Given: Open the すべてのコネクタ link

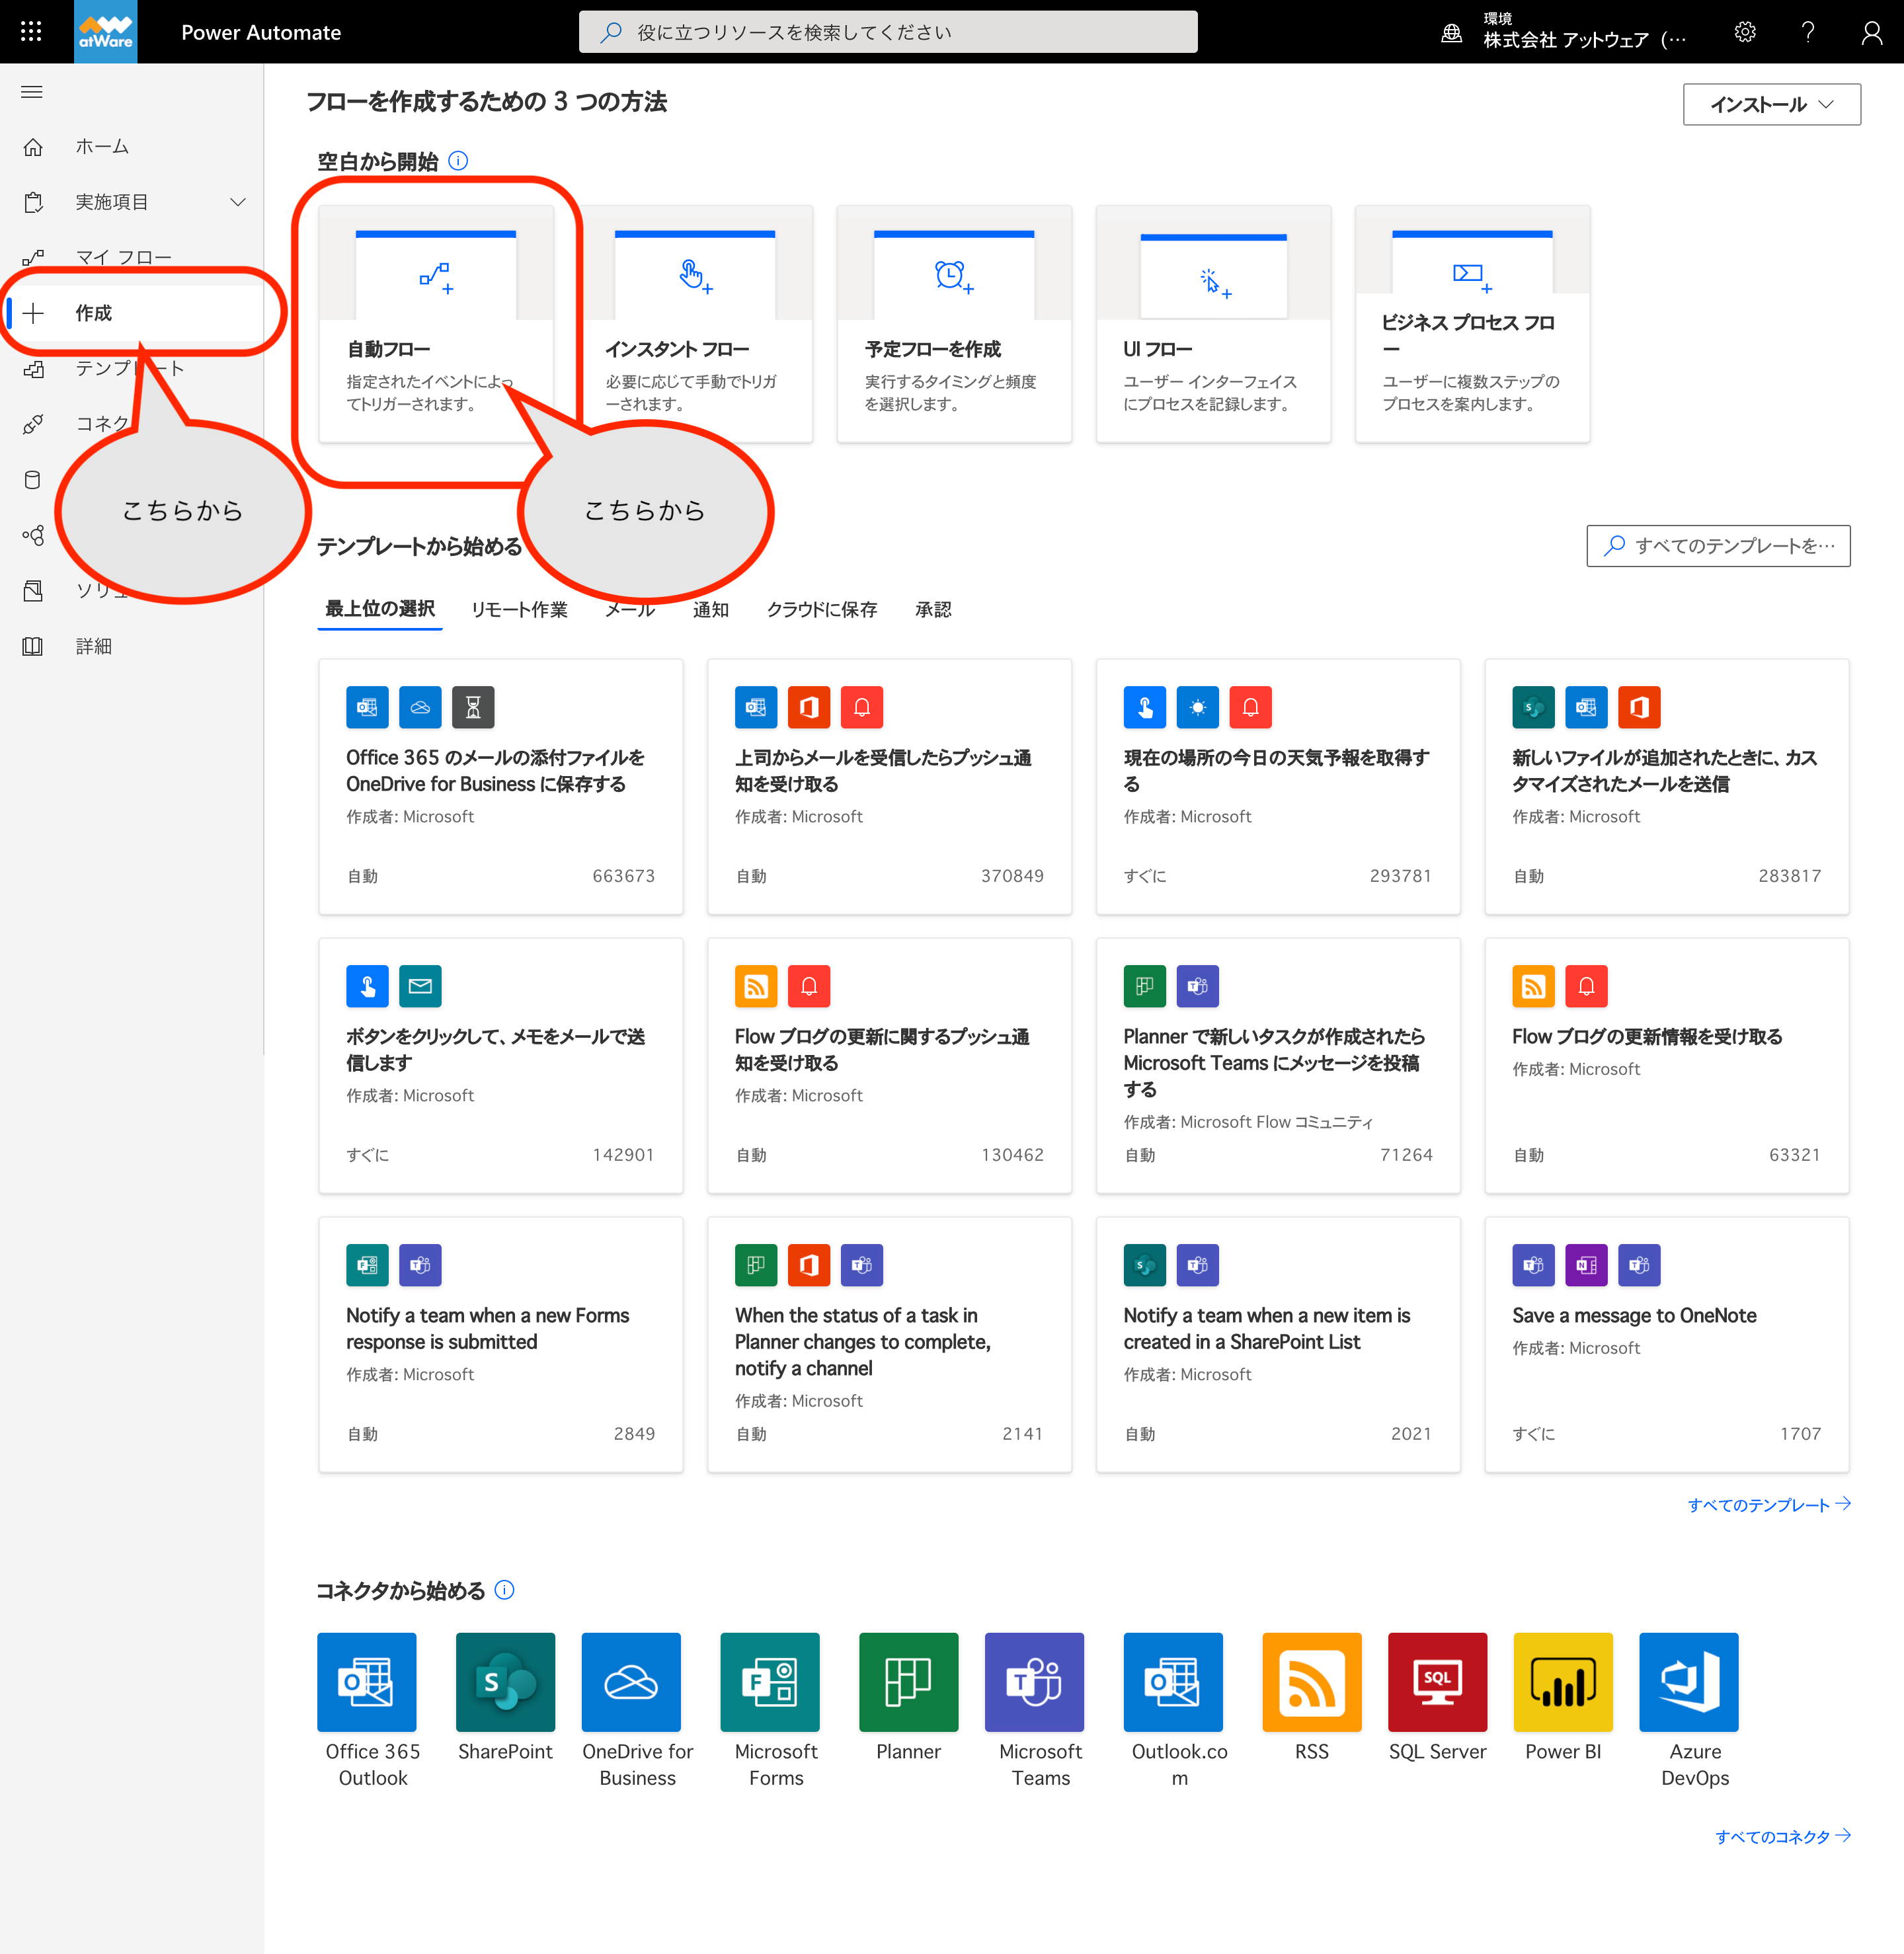Looking at the screenshot, I should (1782, 1835).
